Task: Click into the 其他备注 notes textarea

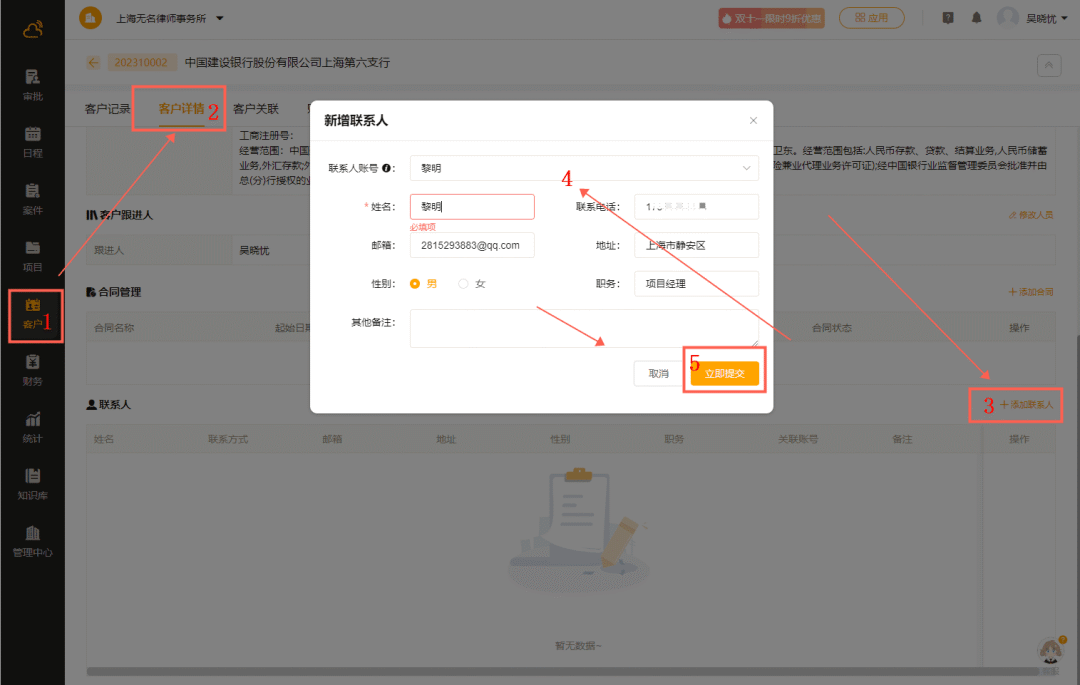Action: (584, 328)
